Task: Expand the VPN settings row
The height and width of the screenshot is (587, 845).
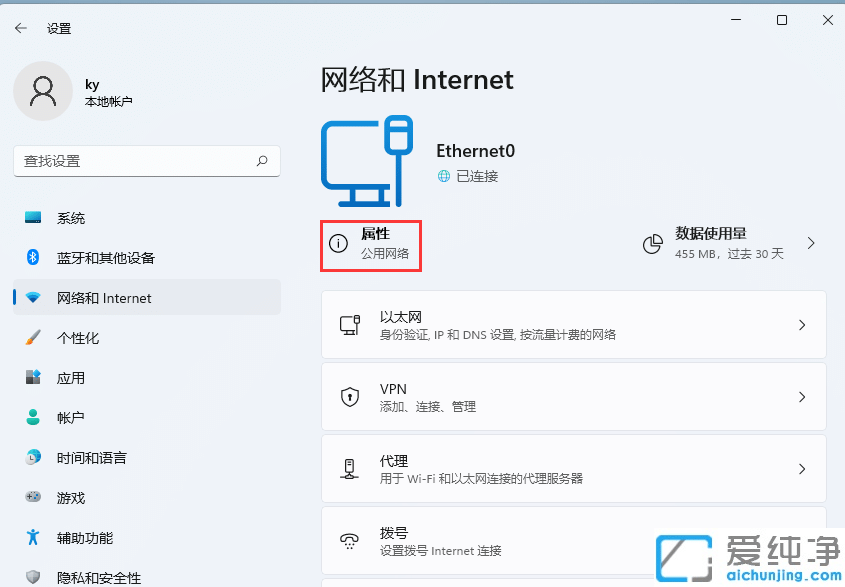Action: pyautogui.click(x=573, y=396)
